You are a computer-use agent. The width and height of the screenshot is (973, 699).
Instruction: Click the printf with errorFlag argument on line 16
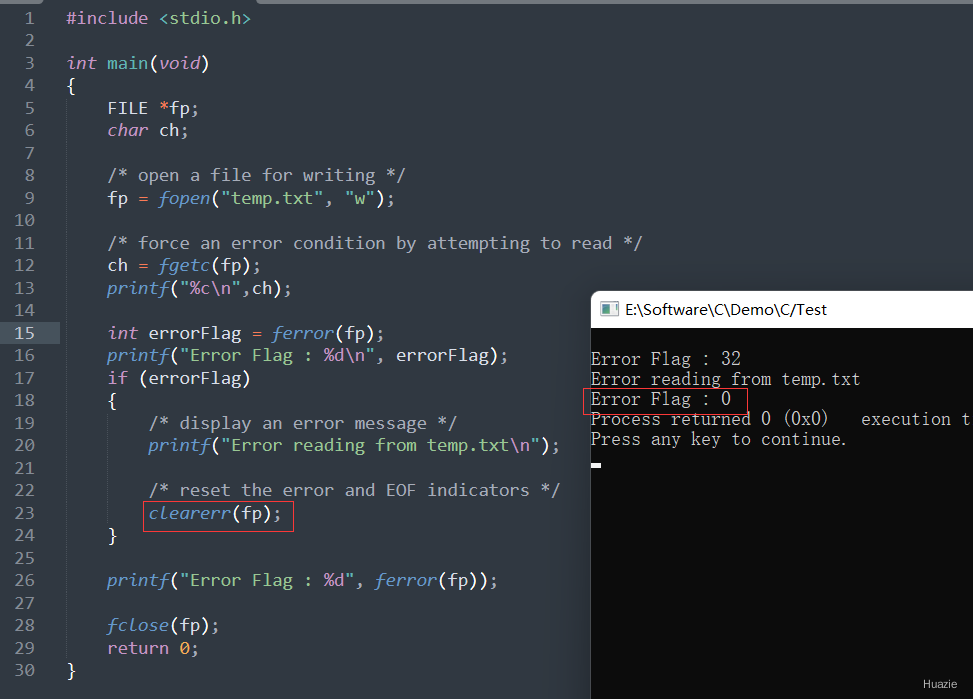click(307, 356)
